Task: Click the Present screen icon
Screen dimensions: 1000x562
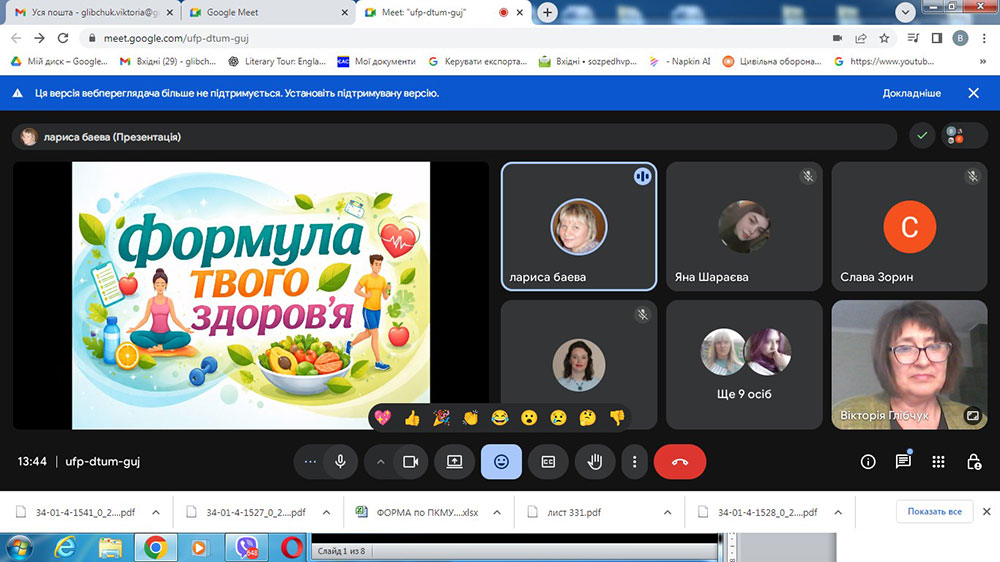Action: click(454, 462)
